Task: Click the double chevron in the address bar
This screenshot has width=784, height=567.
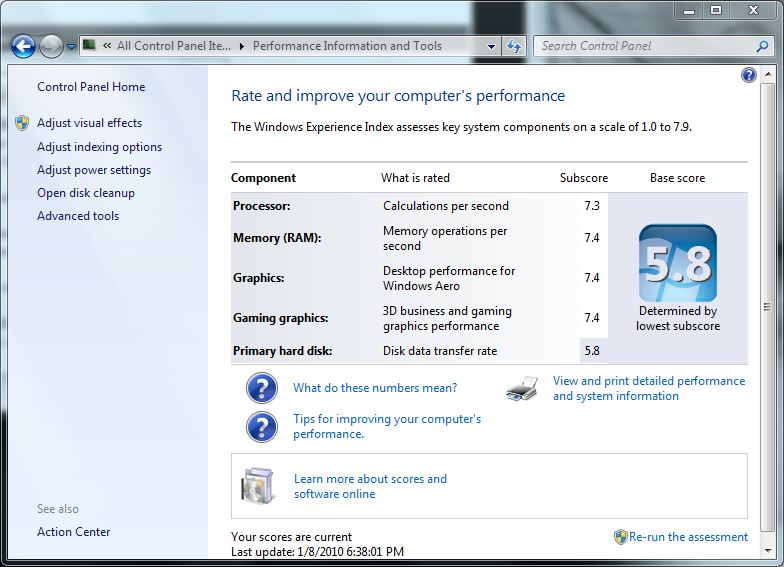Action: point(106,46)
